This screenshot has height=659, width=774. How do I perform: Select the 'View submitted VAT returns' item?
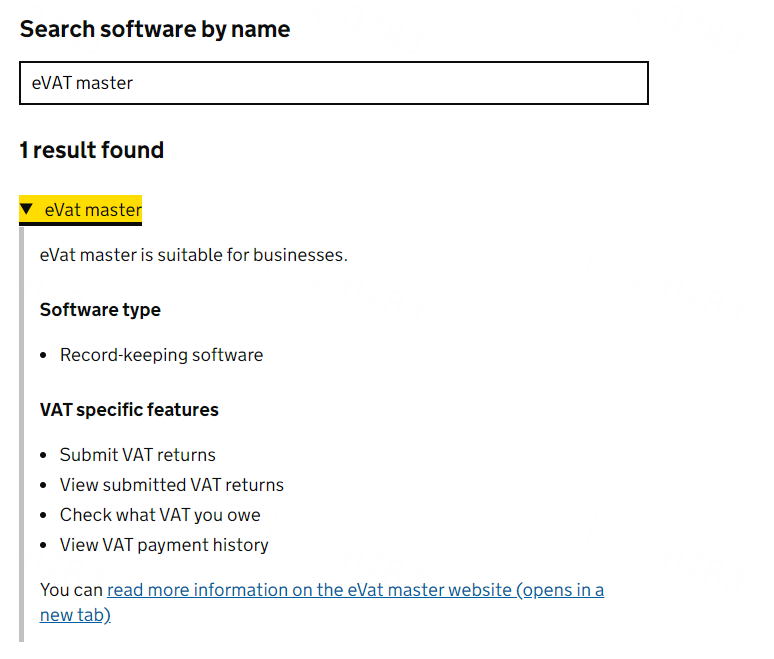pos(172,485)
